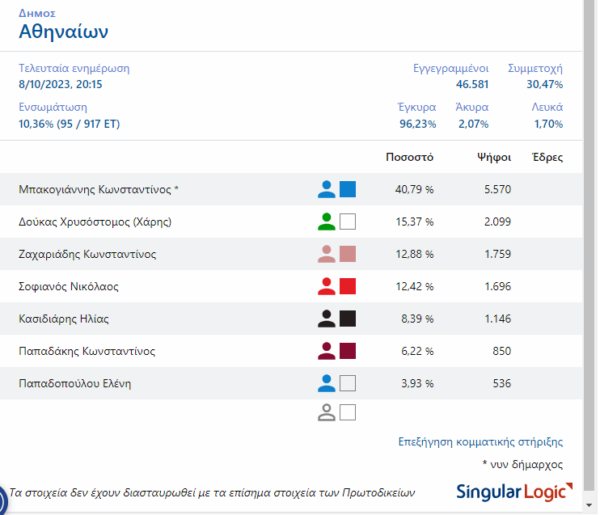Click the empty white box beside Δούκας Χρυσόστομος
The width and height of the screenshot is (600, 515).
click(x=348, y=222)
